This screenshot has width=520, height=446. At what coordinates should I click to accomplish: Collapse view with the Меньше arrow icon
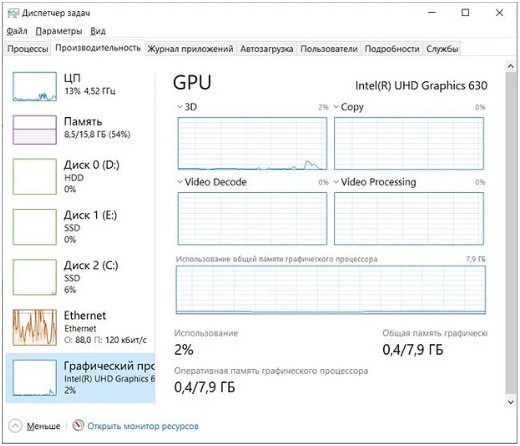pos(15,426)
